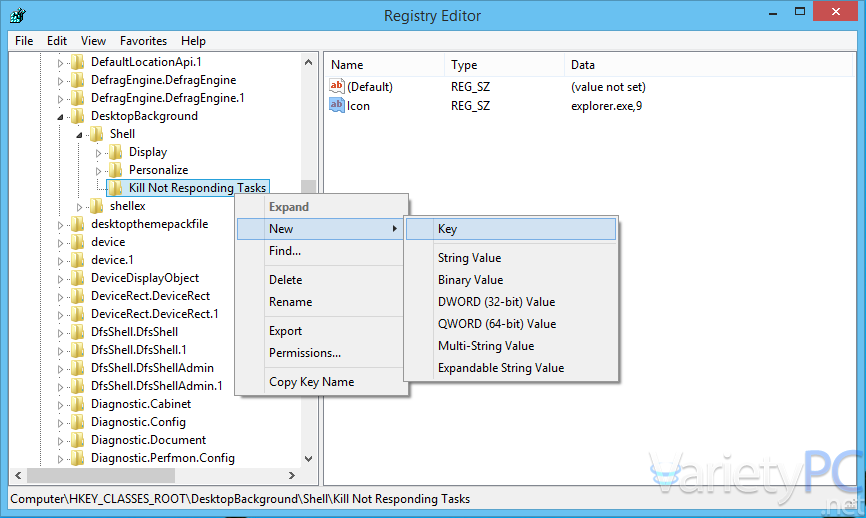866x518 pixels.
Task: Click the Personalize folder icon
Action: pos(116,170)
